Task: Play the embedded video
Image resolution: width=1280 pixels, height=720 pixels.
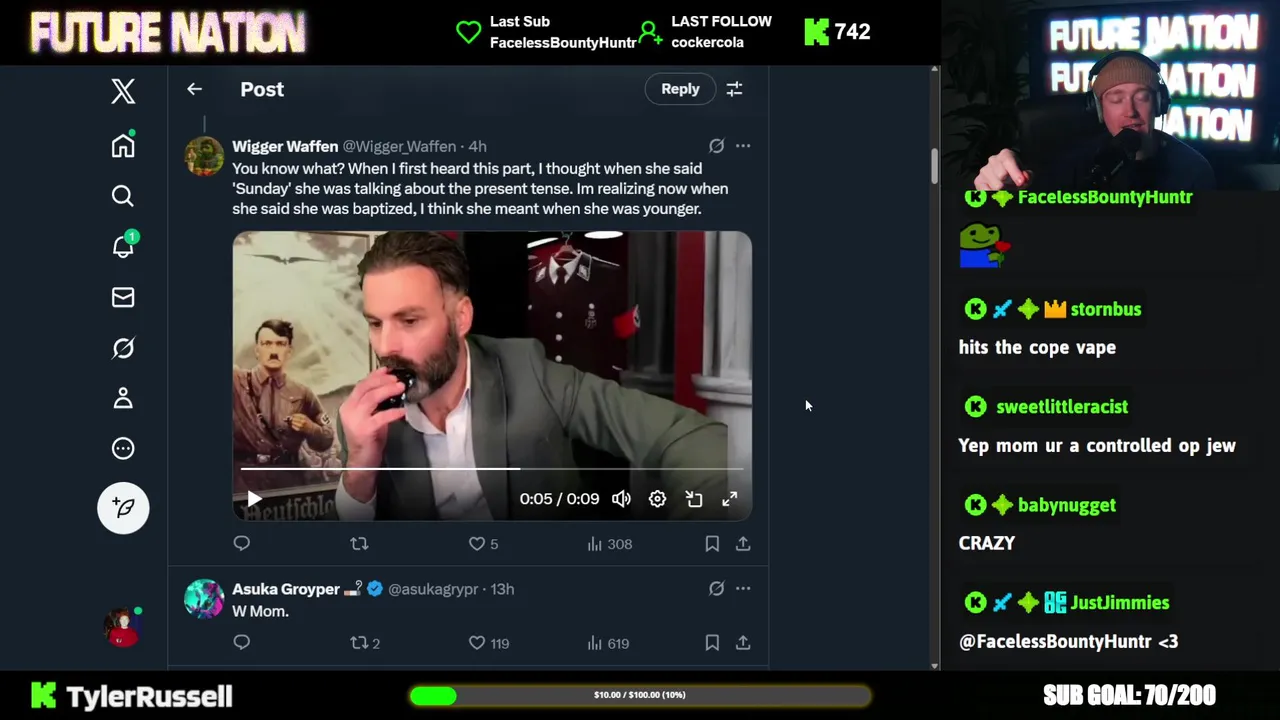Action: pyautogui.click(x=254, y=499)
